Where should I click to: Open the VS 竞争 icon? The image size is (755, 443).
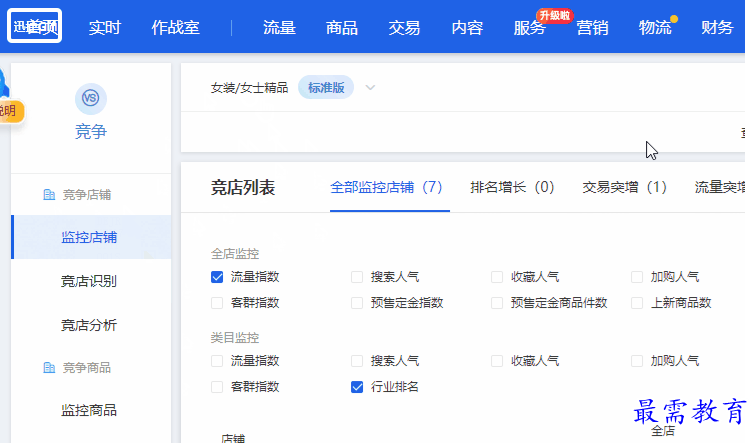(91, 98)
